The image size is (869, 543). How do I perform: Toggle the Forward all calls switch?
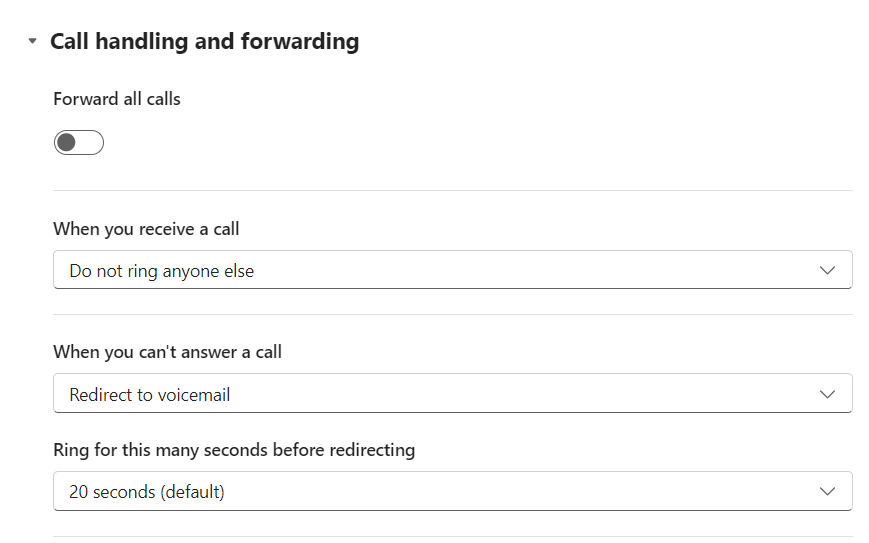79,143
